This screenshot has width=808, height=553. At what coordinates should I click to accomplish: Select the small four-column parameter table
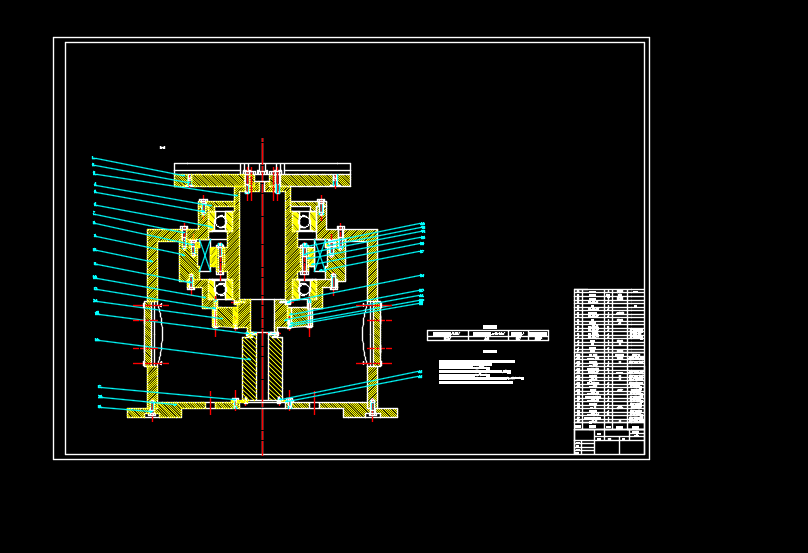tap(488, 336)
